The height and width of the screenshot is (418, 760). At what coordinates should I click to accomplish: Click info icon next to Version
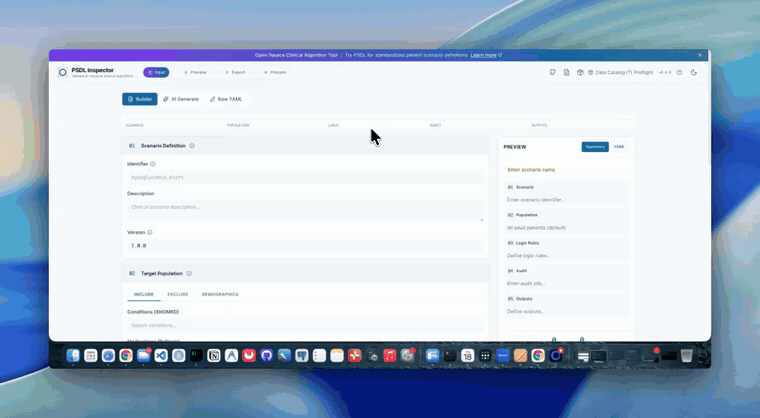tap(150, 232)
